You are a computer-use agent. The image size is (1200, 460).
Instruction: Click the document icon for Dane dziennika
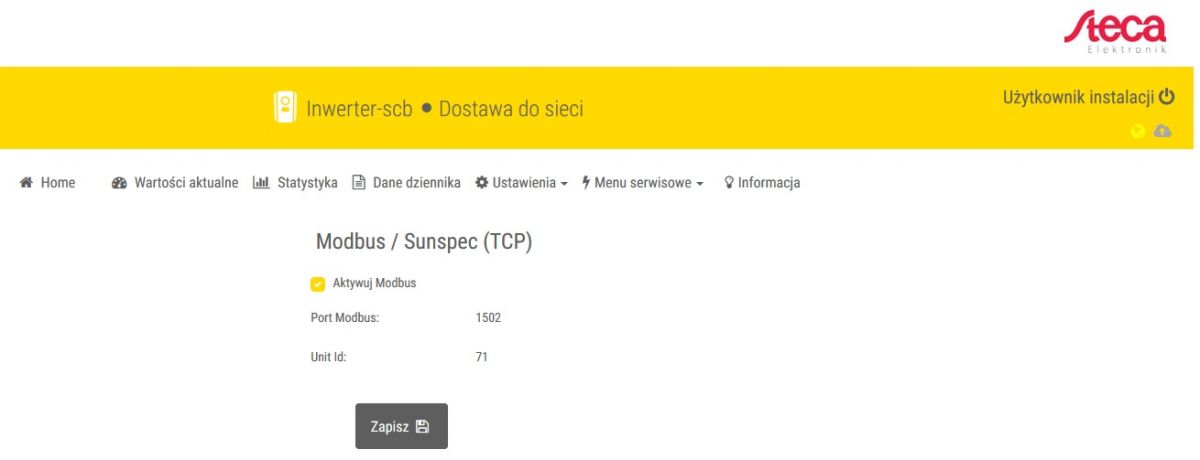(x=359, y=183)
